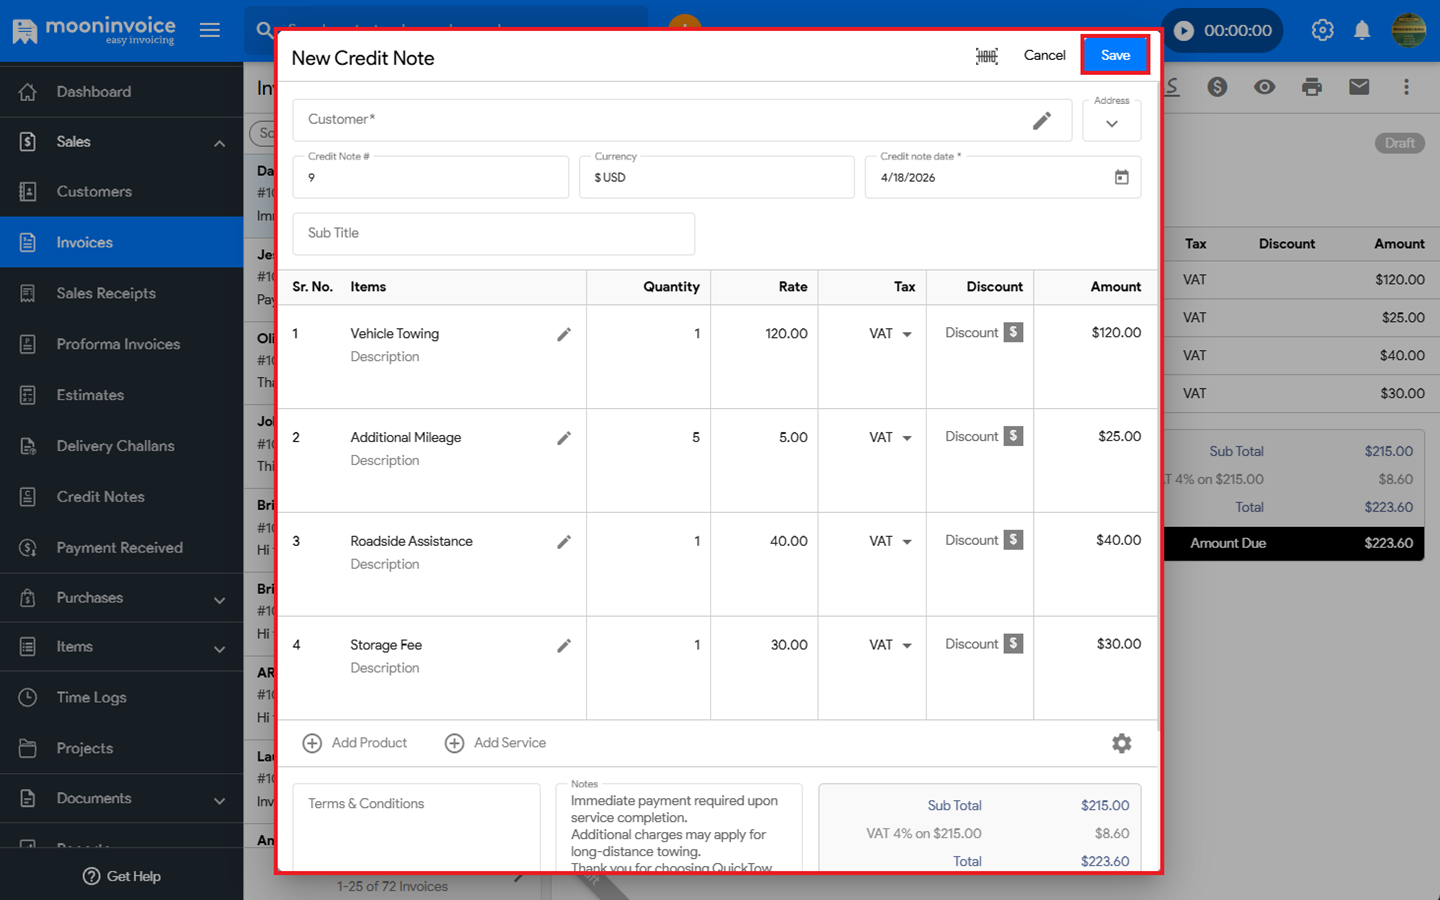
Task: Toggle discount type for Vehicle Towing
Action: click(1013, 333)
